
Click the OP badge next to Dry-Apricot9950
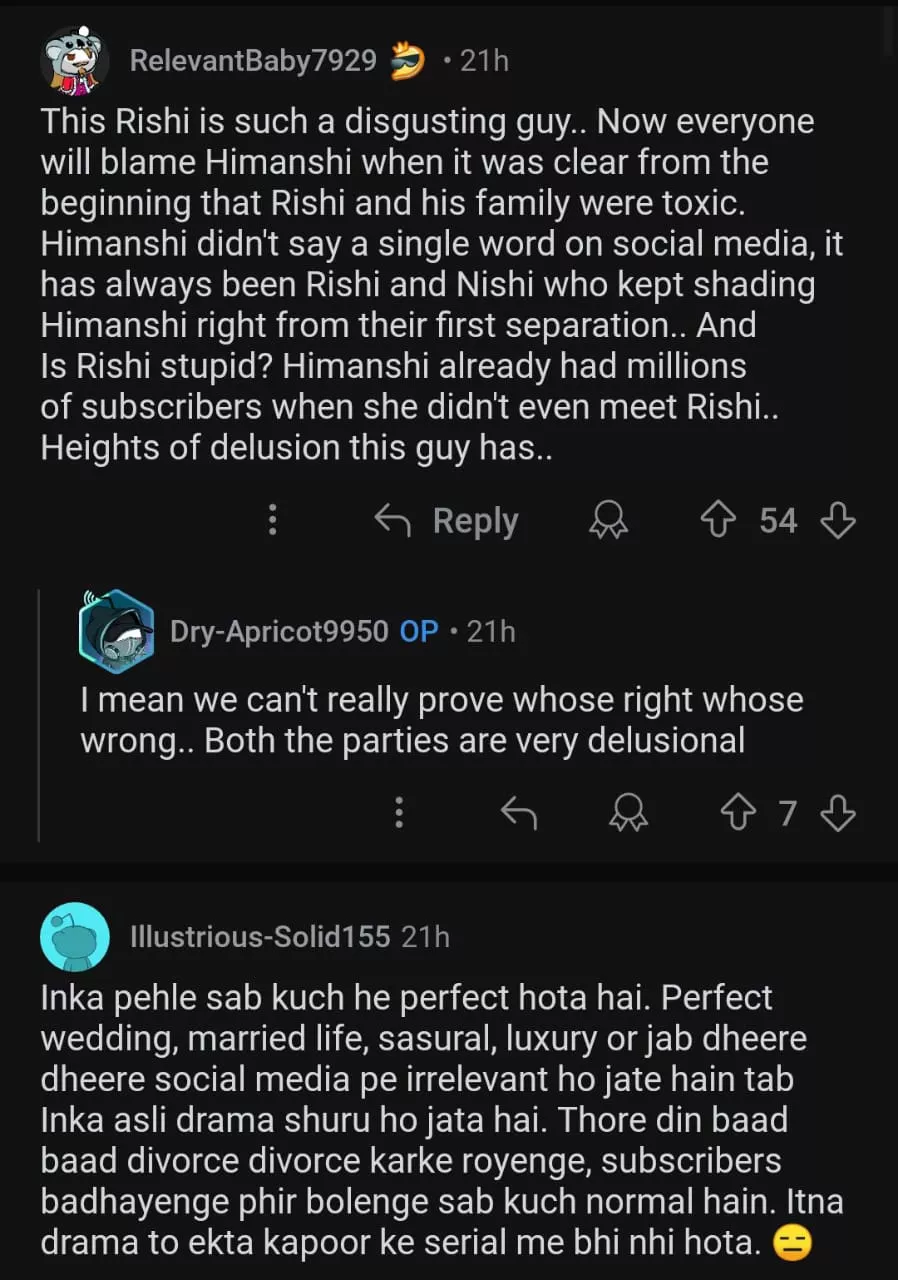(419, 631)
